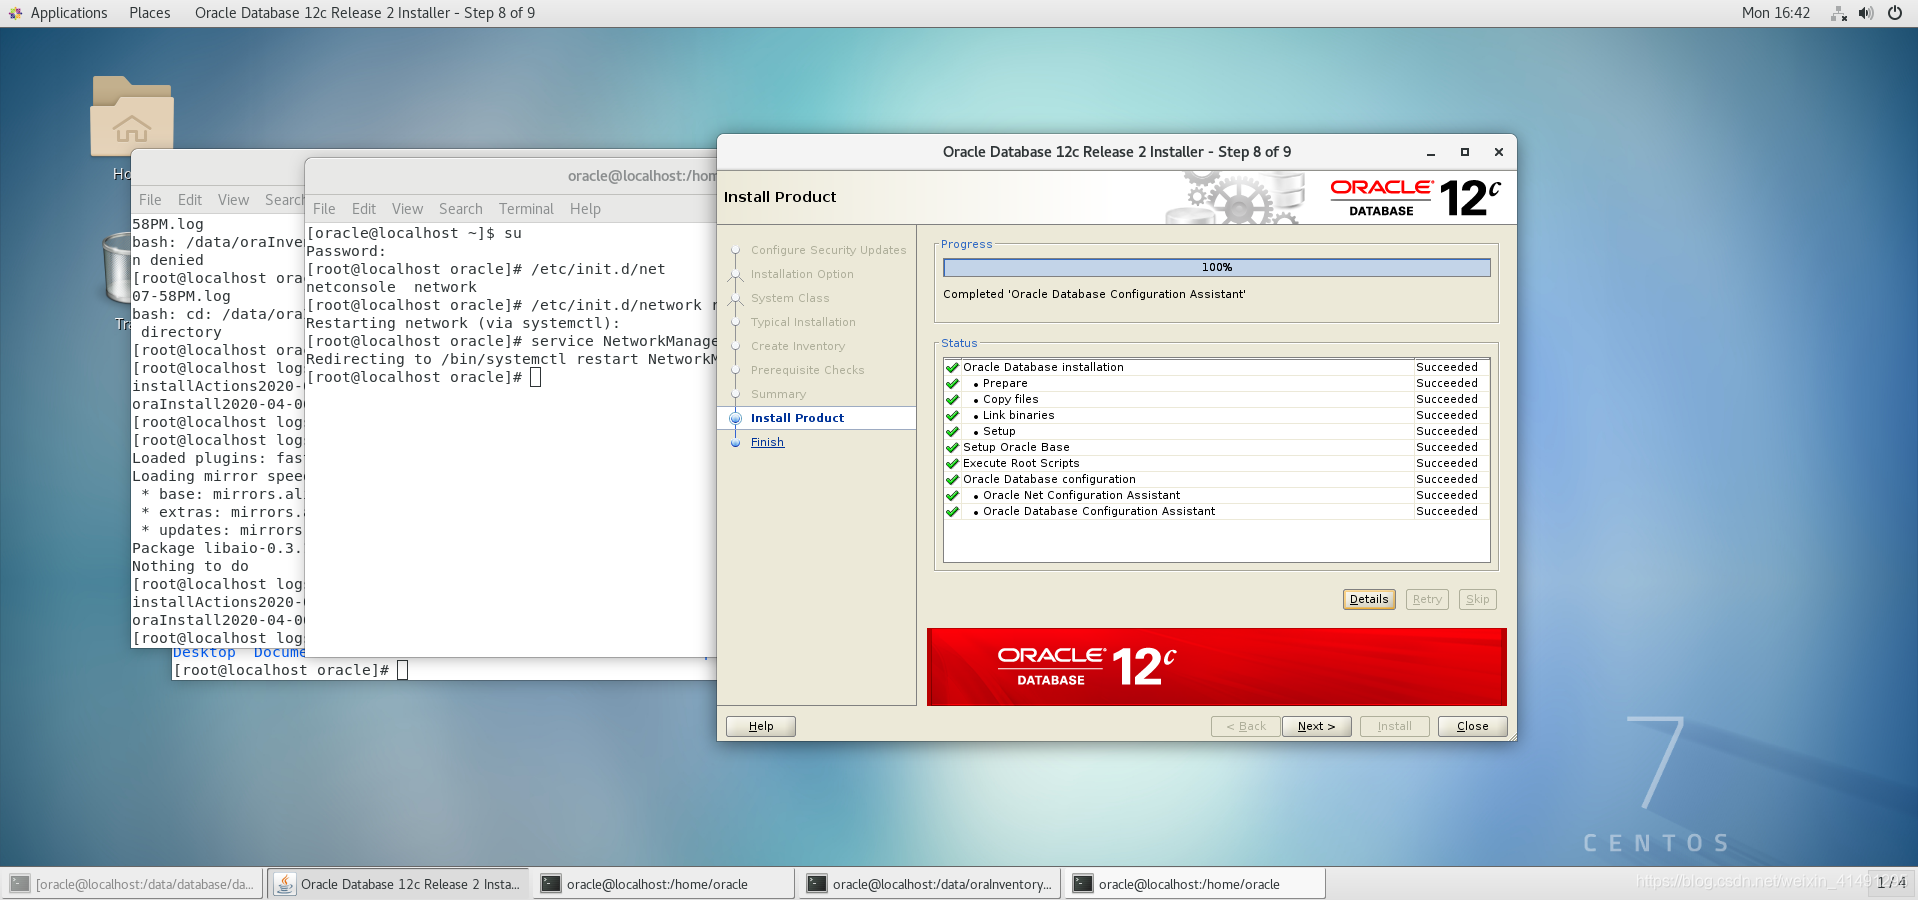1918x900 pixels.
Task: Open Help menu in front oracle terminal
Action: [585, 209]
